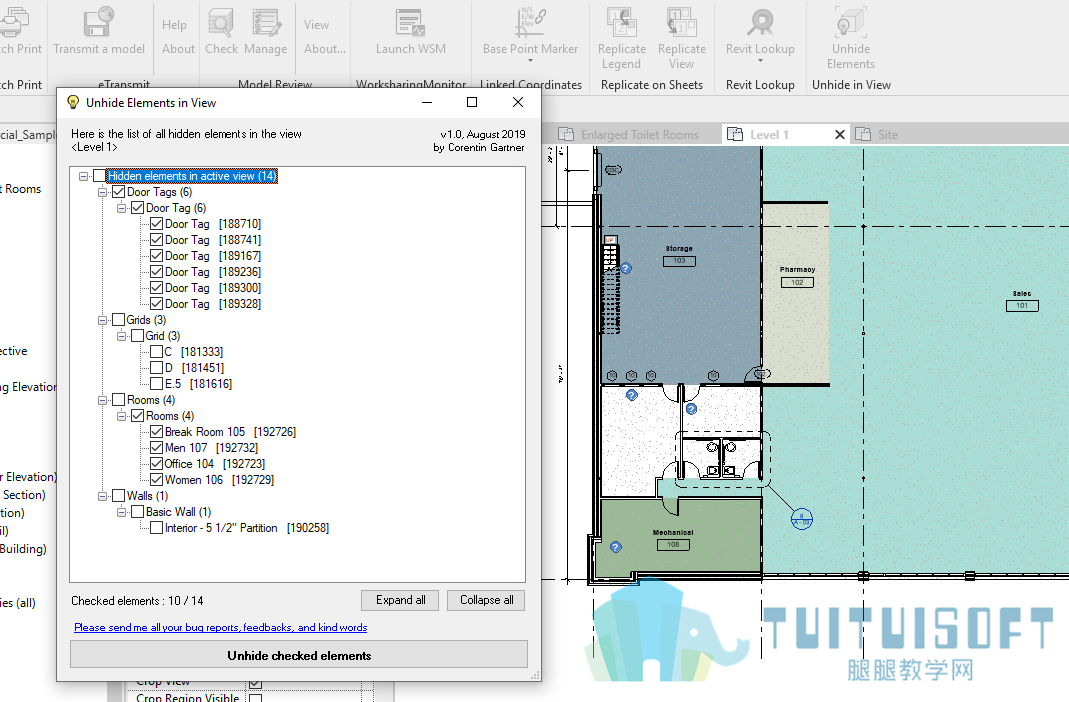Collapse the Door Tag (6) sub-node
Viewport: 1069px width, 702px height.
click(121, 208)
